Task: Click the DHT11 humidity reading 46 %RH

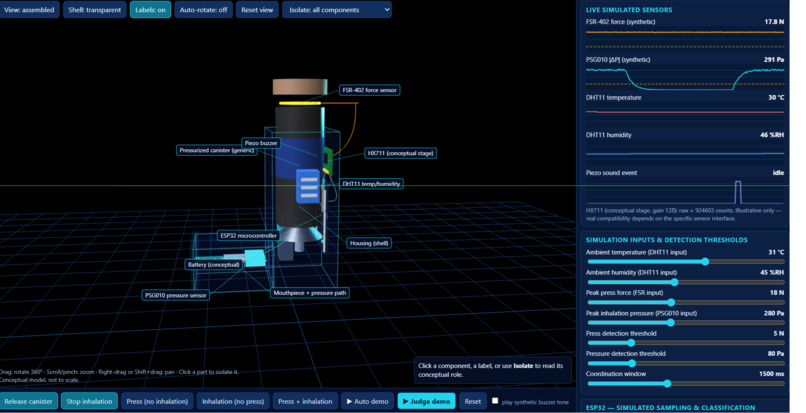Action: 772,135
